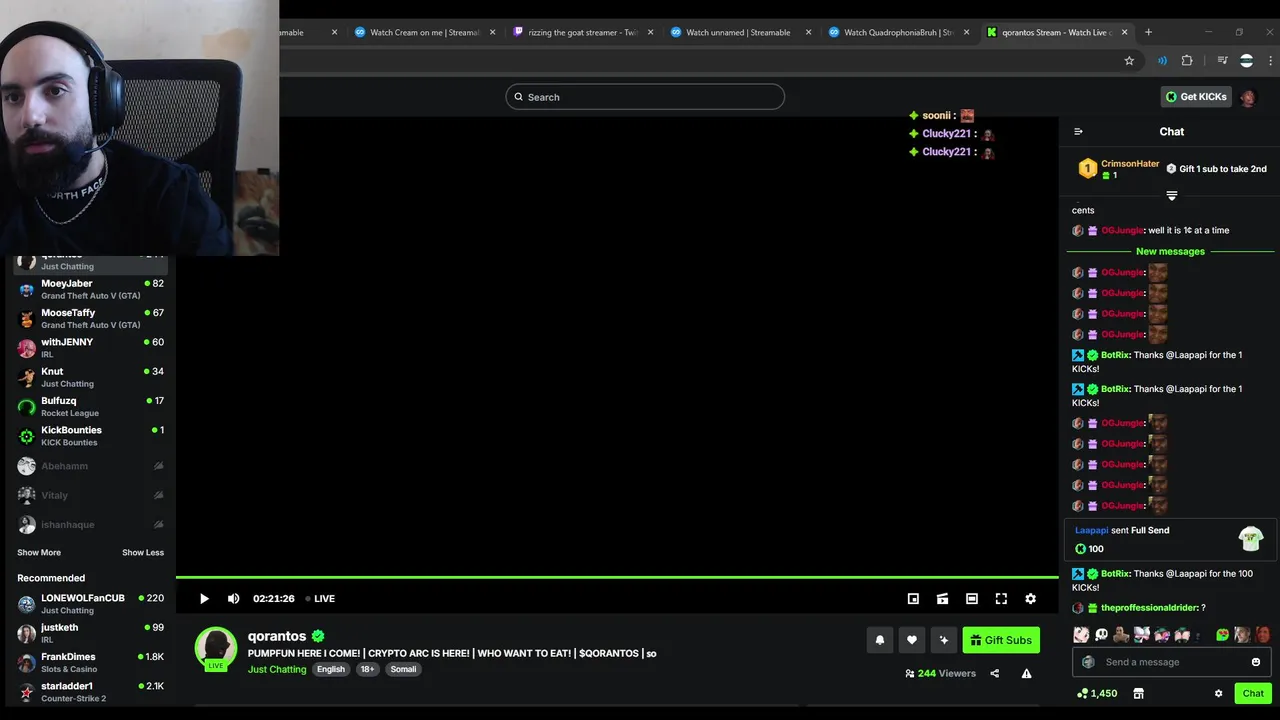This screenshot has width=1280, height=720.
Task: Open browser media controls icon
Action: 1222,60
